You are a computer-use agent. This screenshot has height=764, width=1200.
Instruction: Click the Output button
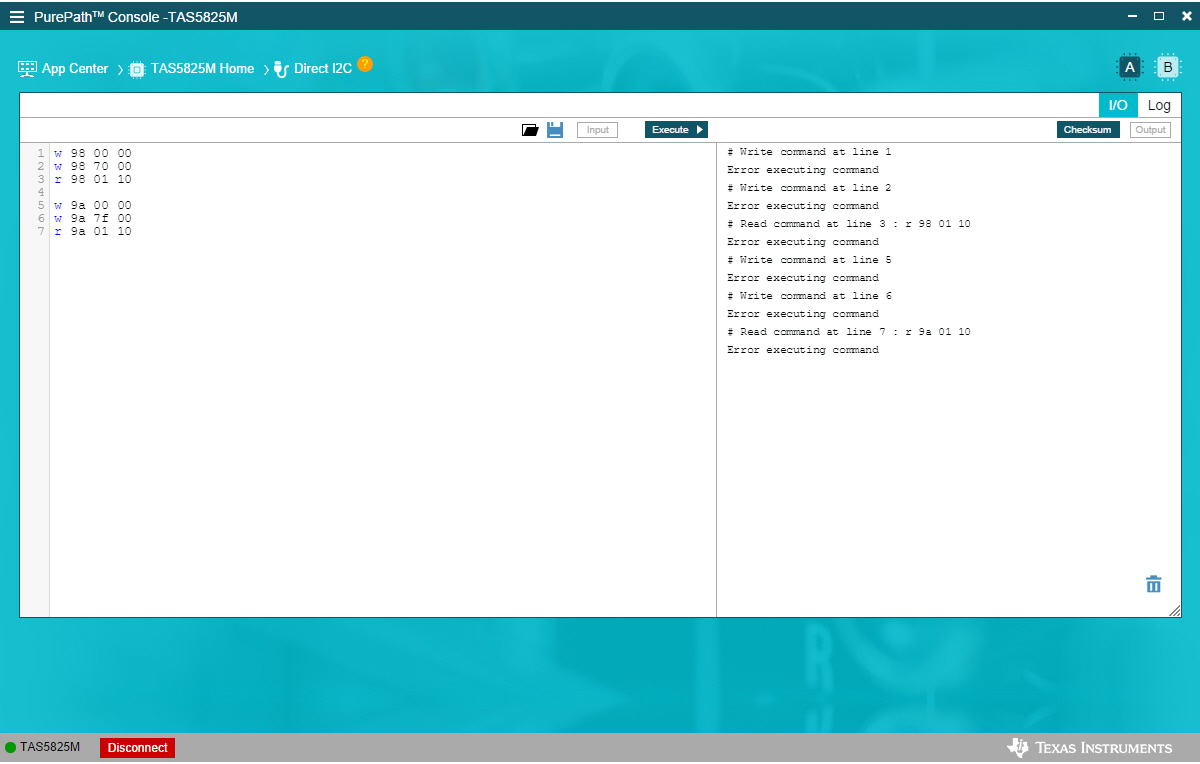click(1150, 130)
